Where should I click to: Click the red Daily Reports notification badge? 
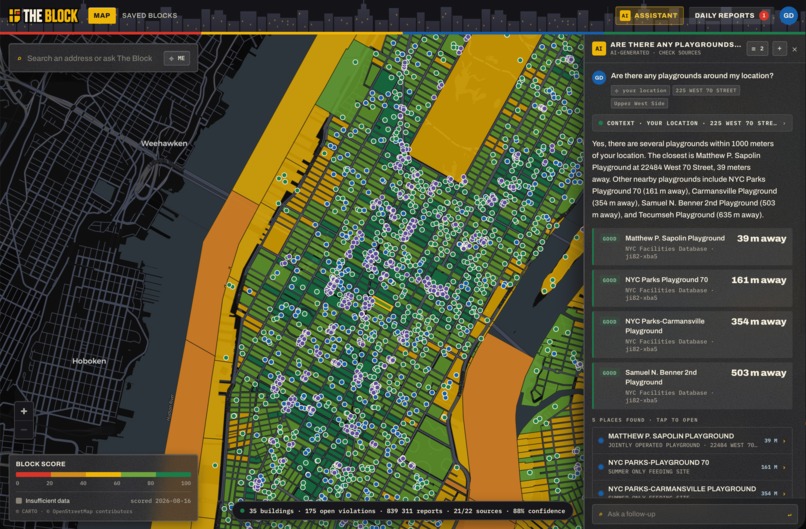pyautogui.click(x=764, y=15)
